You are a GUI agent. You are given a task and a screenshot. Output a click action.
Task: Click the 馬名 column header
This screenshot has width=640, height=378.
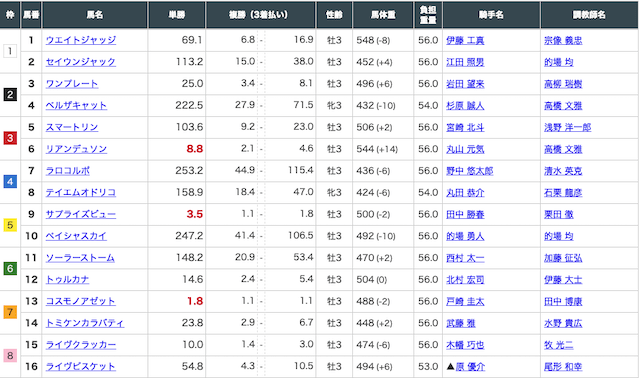[x=95, y=15]
